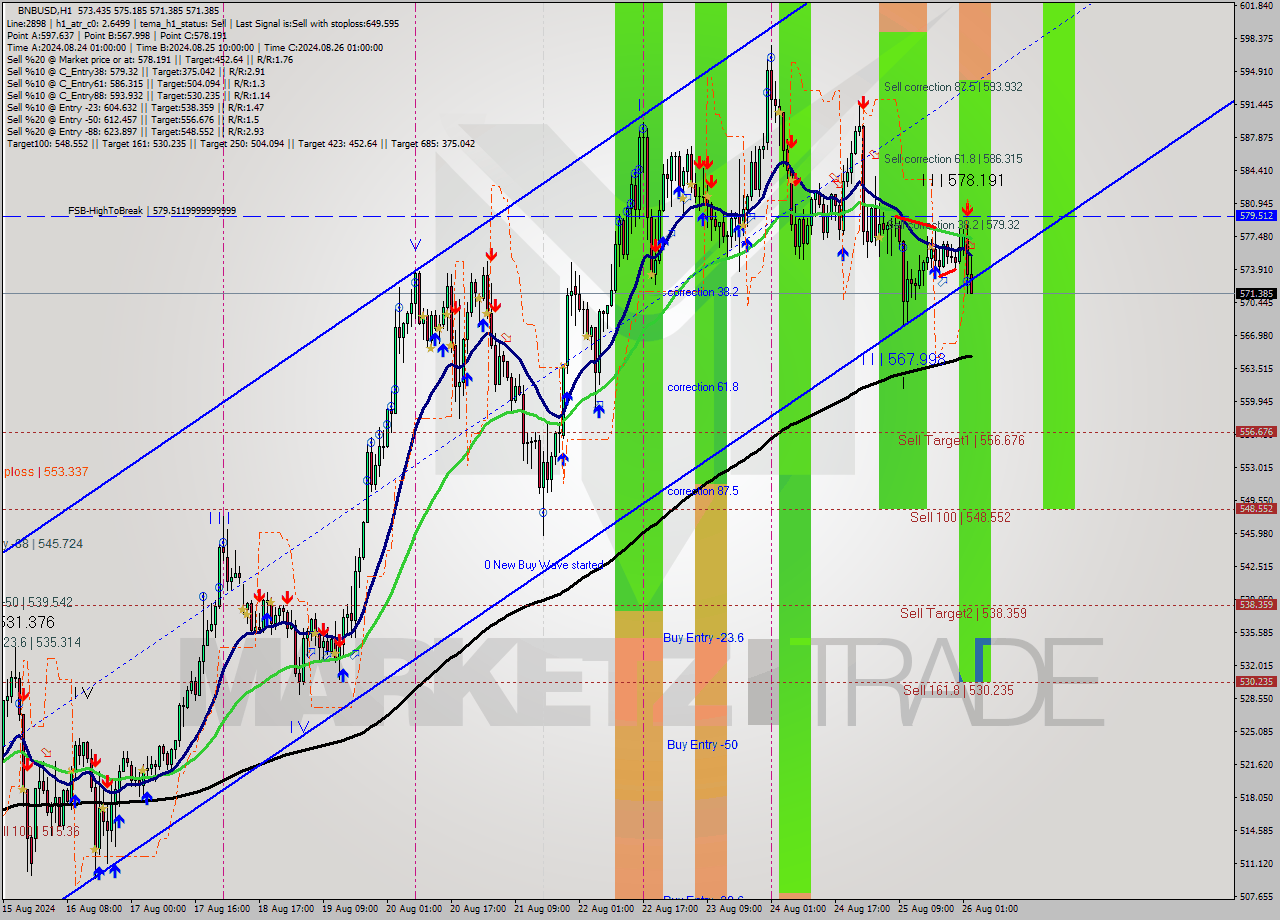Select the 'I I | 578.191' wave label
The width and height of the screenshot is (1280, 920).
coord(962,180)
